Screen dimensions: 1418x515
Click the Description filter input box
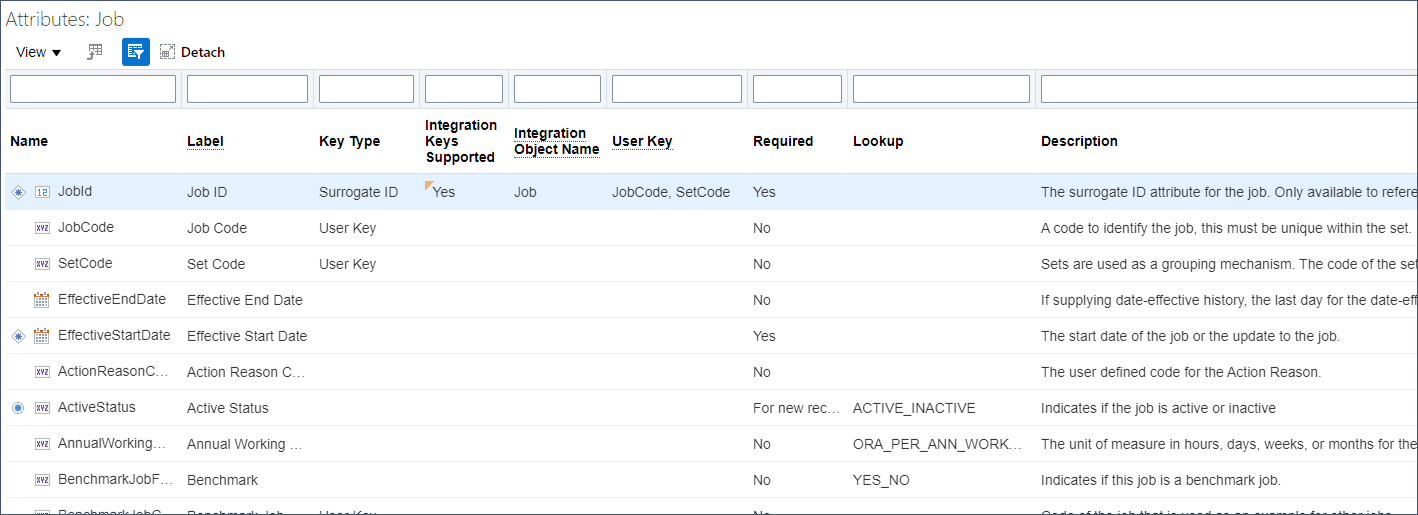point(1228,89)
